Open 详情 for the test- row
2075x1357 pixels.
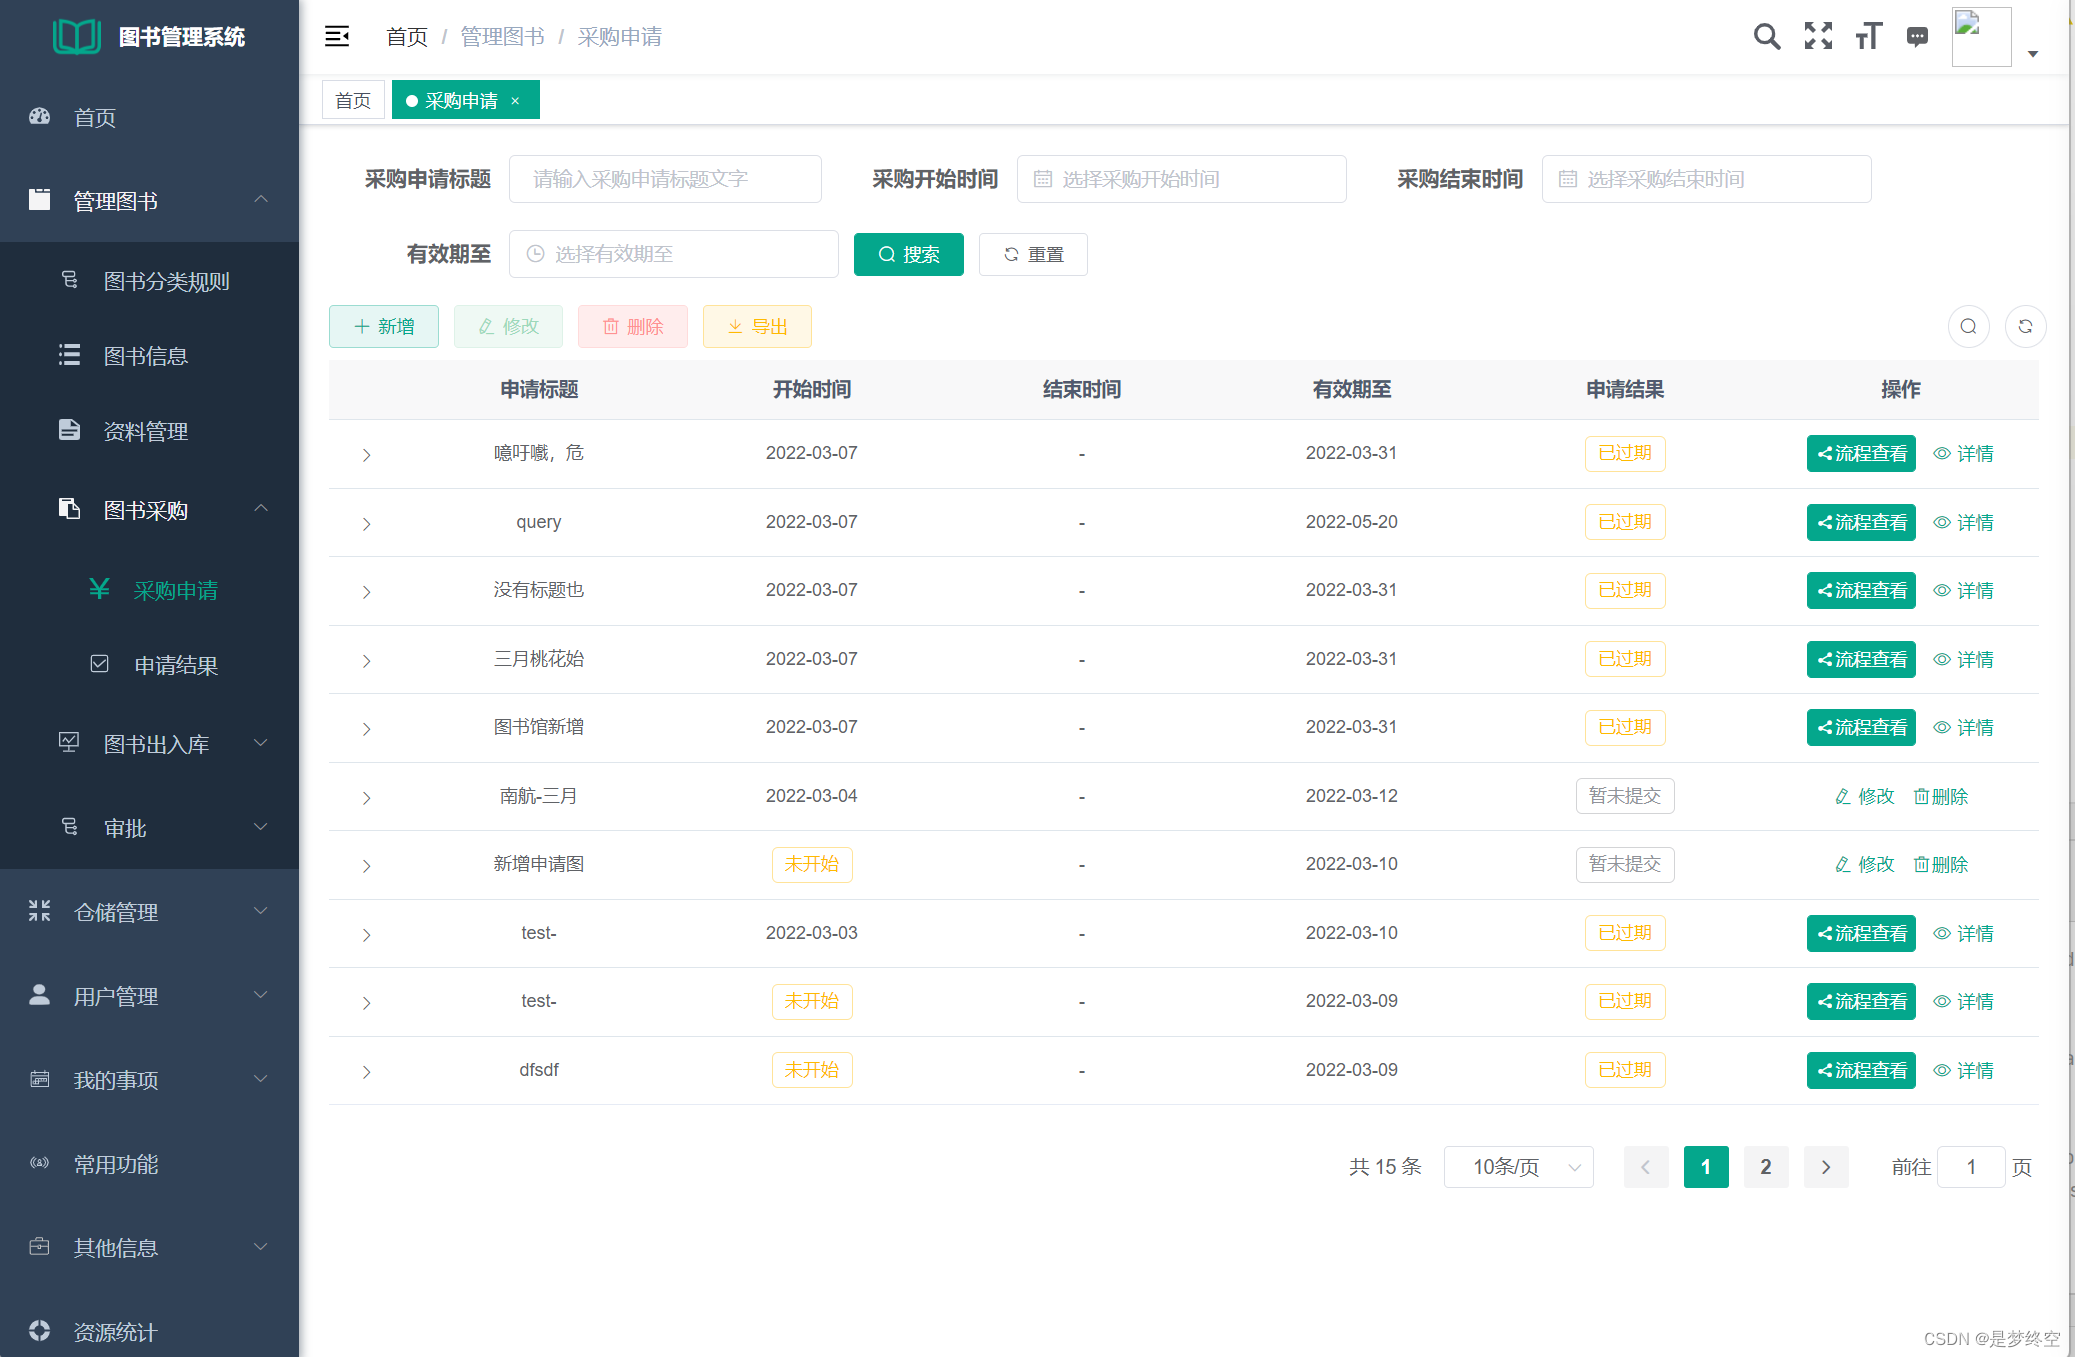pyautogui.click(x=1974, y=933)
